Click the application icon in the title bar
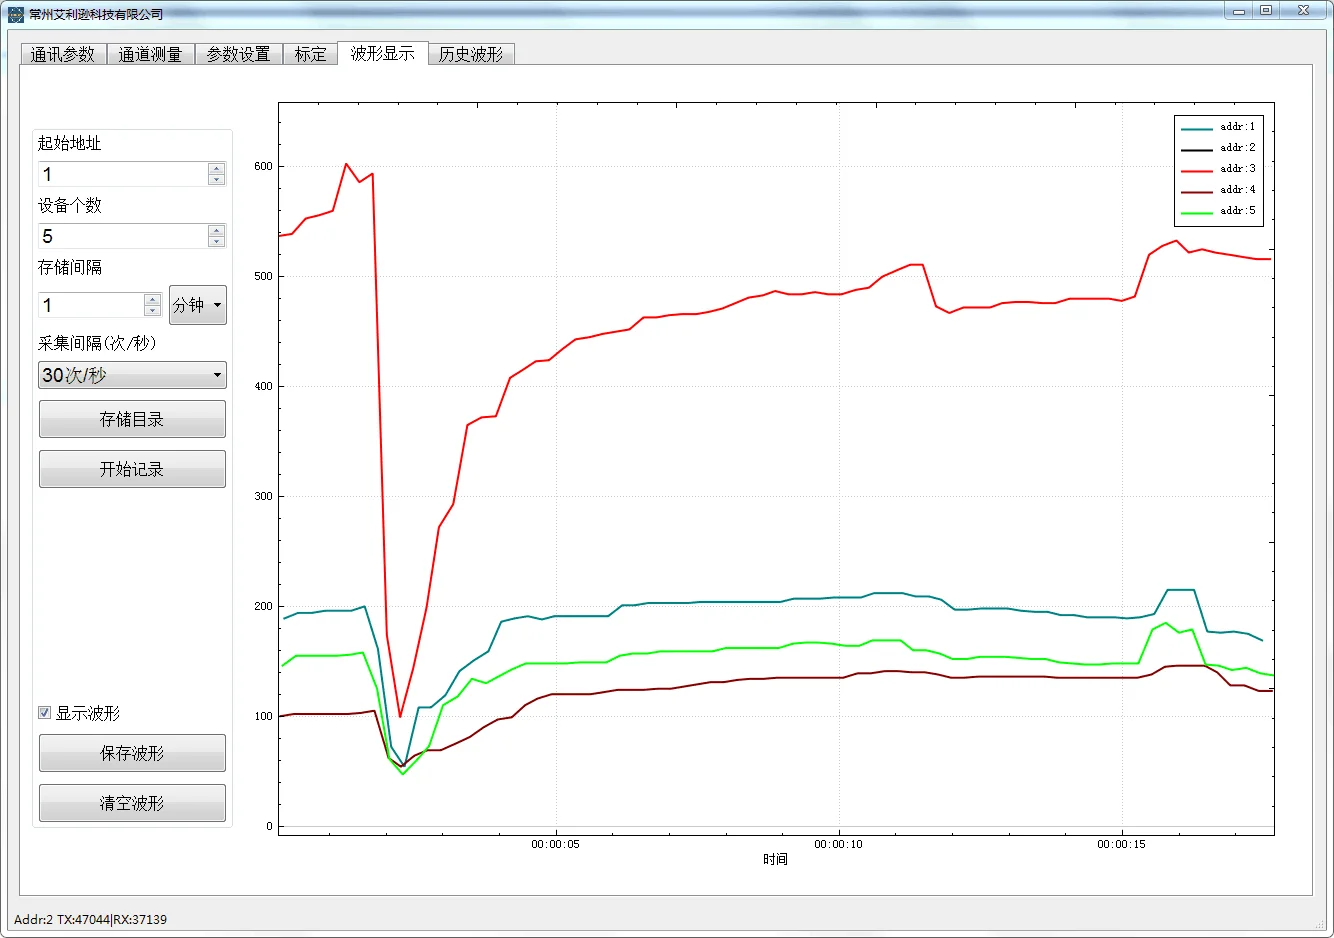 tap(15, 14)
